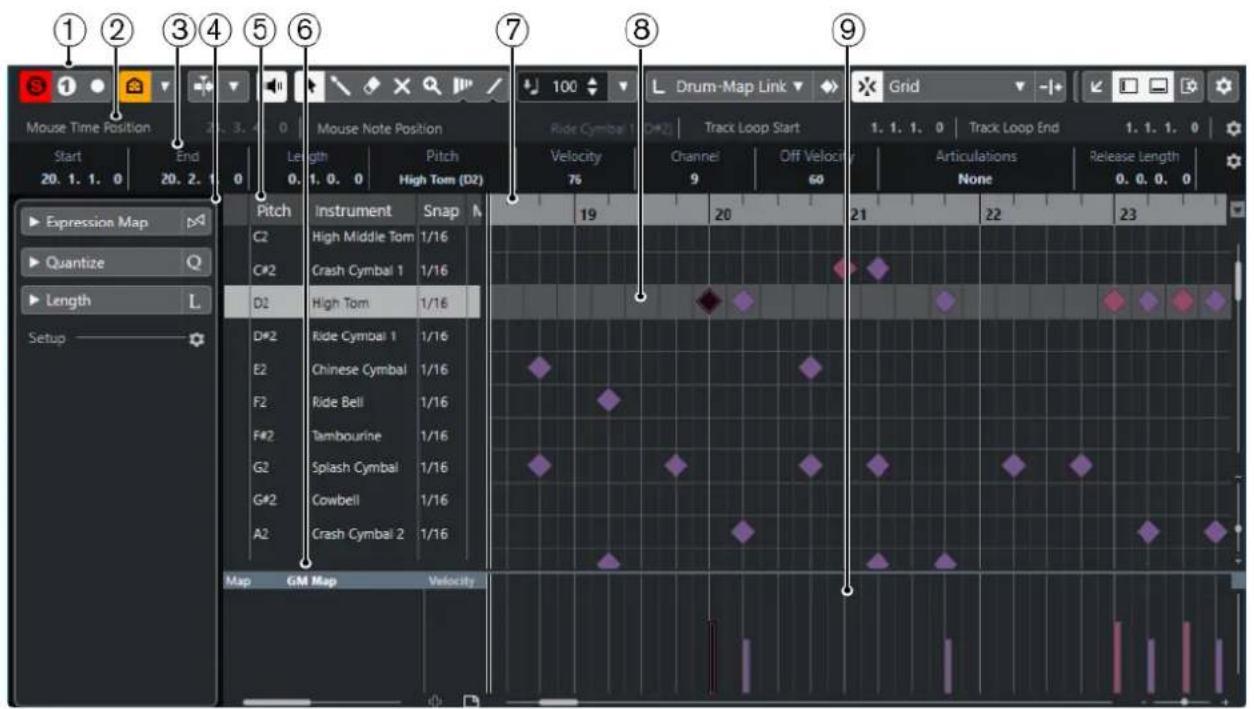Click the scrollbar under the drum sound list
Screen dimensions: 1254x709
[x=277, y=702]
